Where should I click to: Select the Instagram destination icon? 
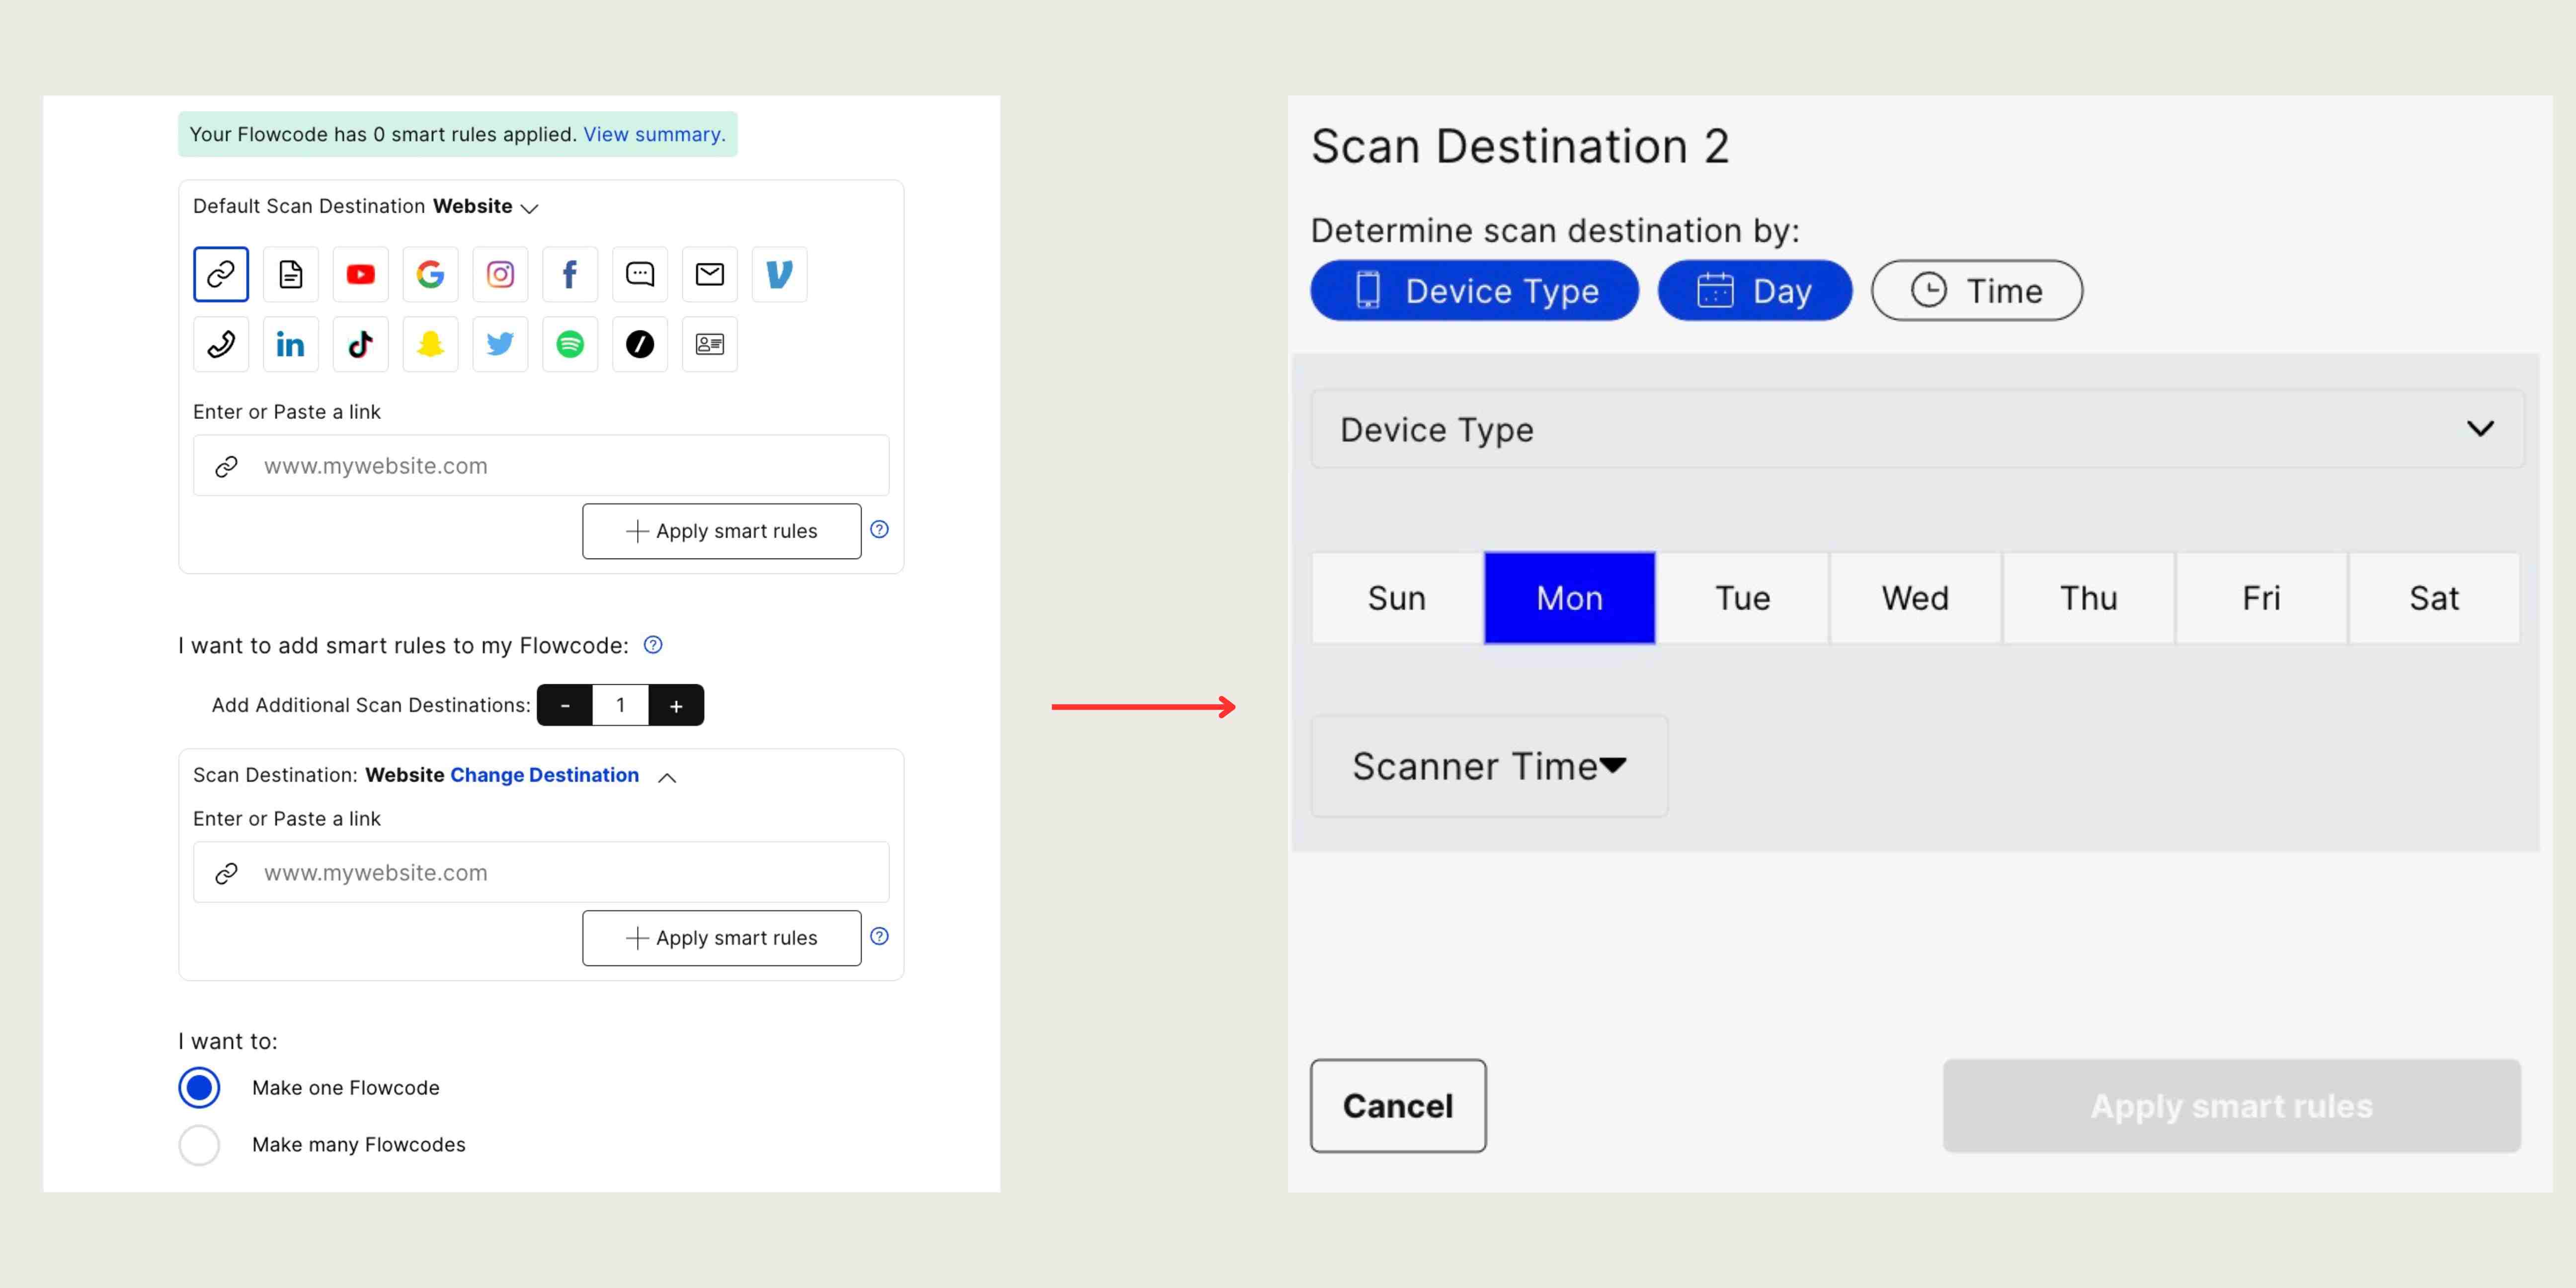pos(500,274)
